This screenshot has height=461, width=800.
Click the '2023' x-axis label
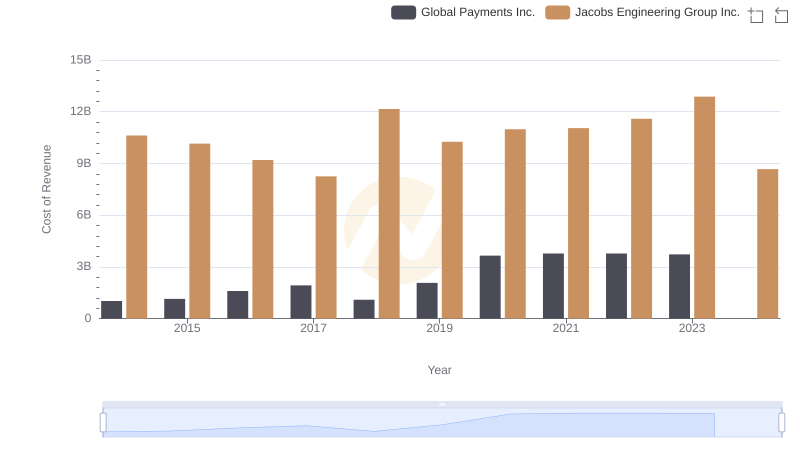[x=692, y=328]
